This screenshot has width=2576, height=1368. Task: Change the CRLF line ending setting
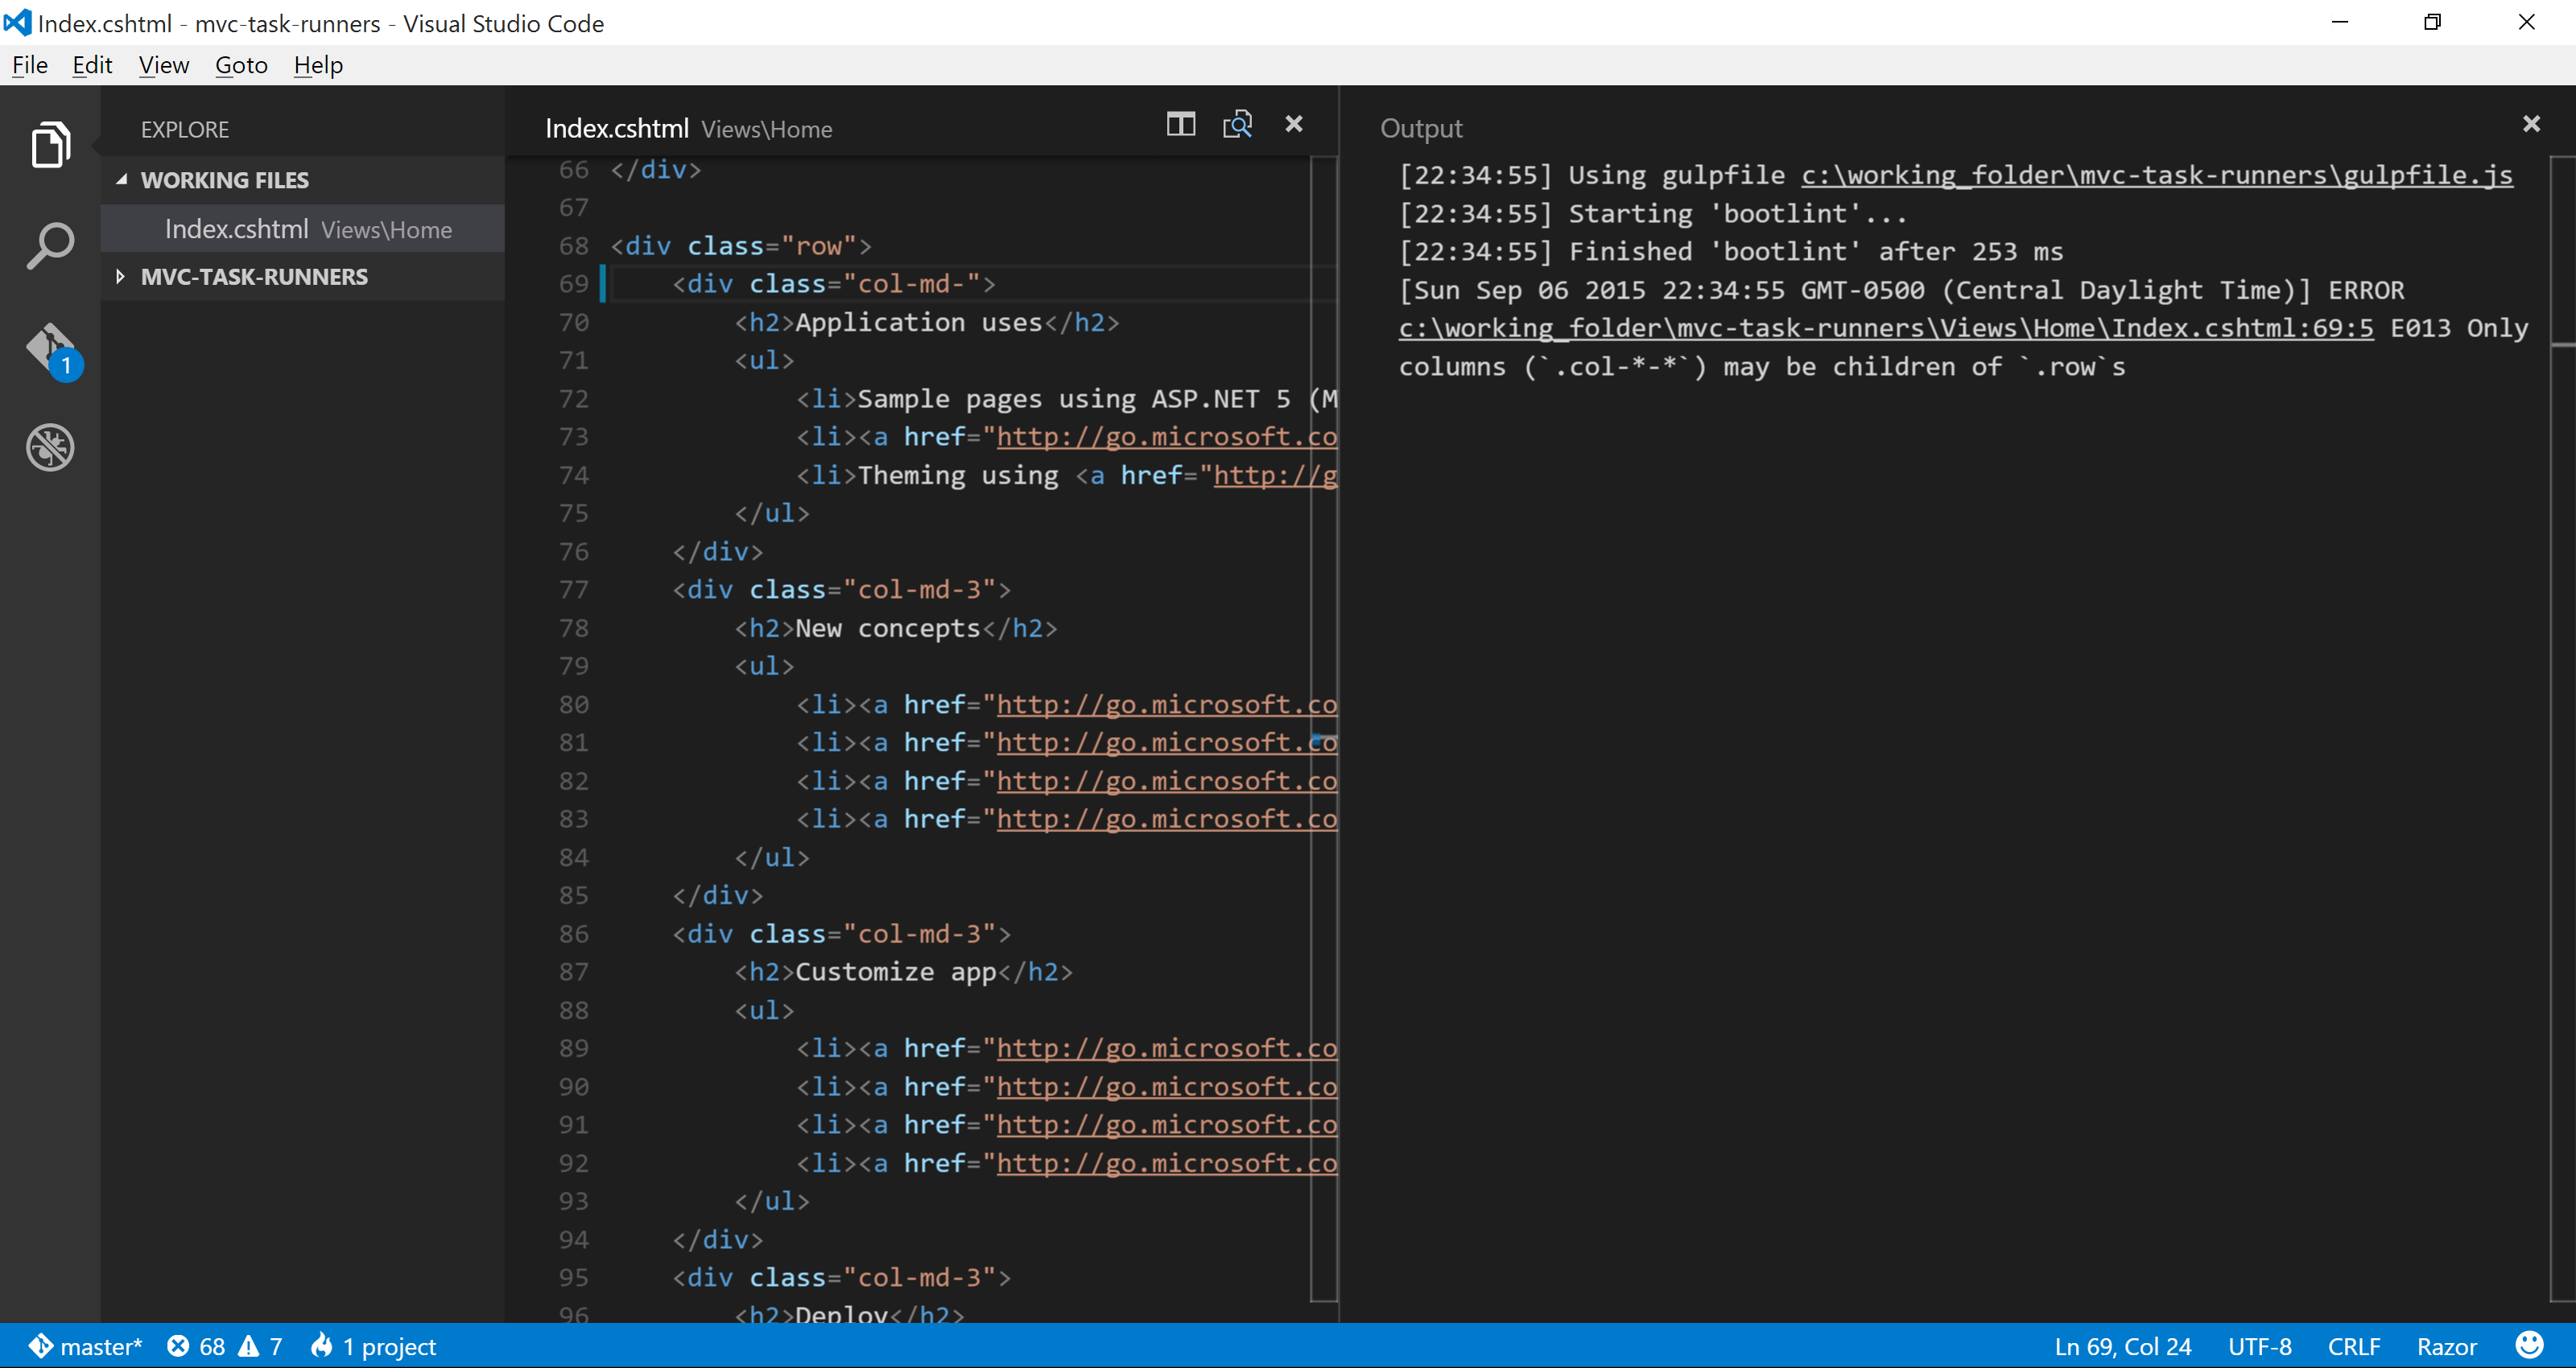pos(2353,1346)
